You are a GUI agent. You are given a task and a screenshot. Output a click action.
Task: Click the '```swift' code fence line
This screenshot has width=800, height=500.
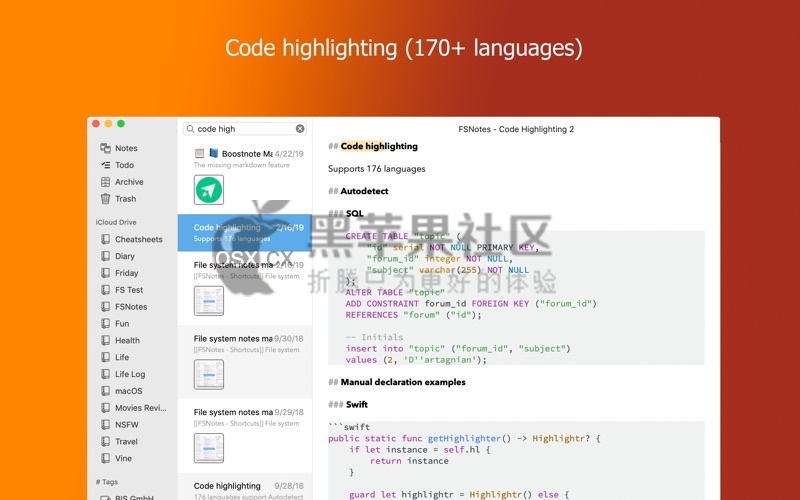click(x=349, y=427)
